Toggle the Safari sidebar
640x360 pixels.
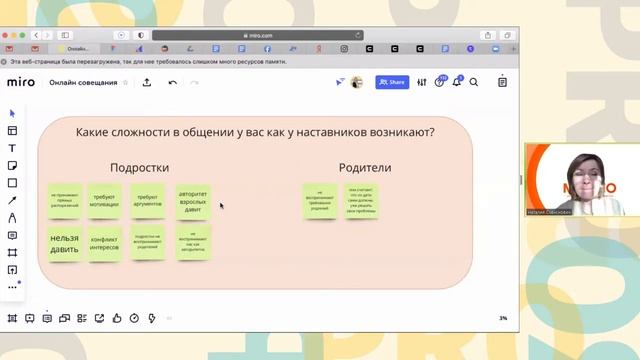(x=65, y=36)
